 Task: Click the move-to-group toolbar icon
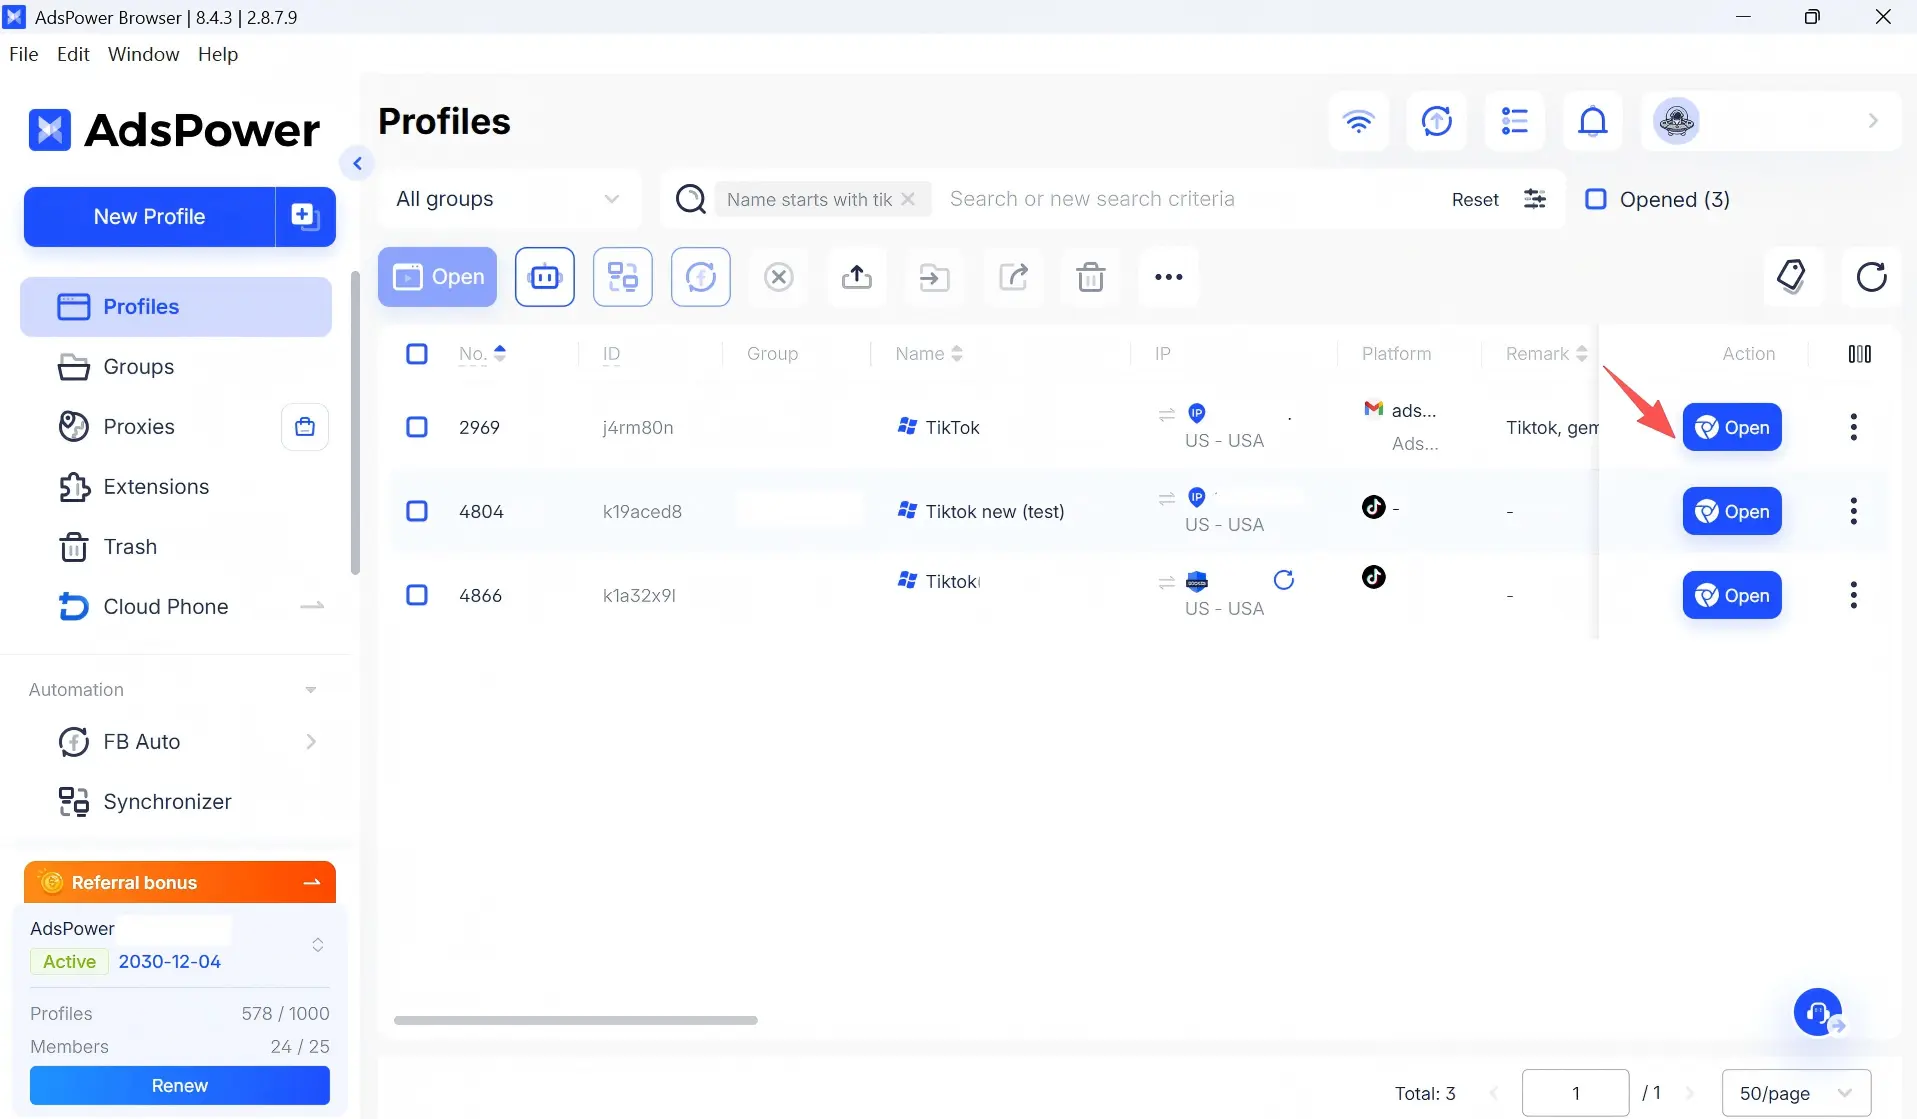coord(935,277)
